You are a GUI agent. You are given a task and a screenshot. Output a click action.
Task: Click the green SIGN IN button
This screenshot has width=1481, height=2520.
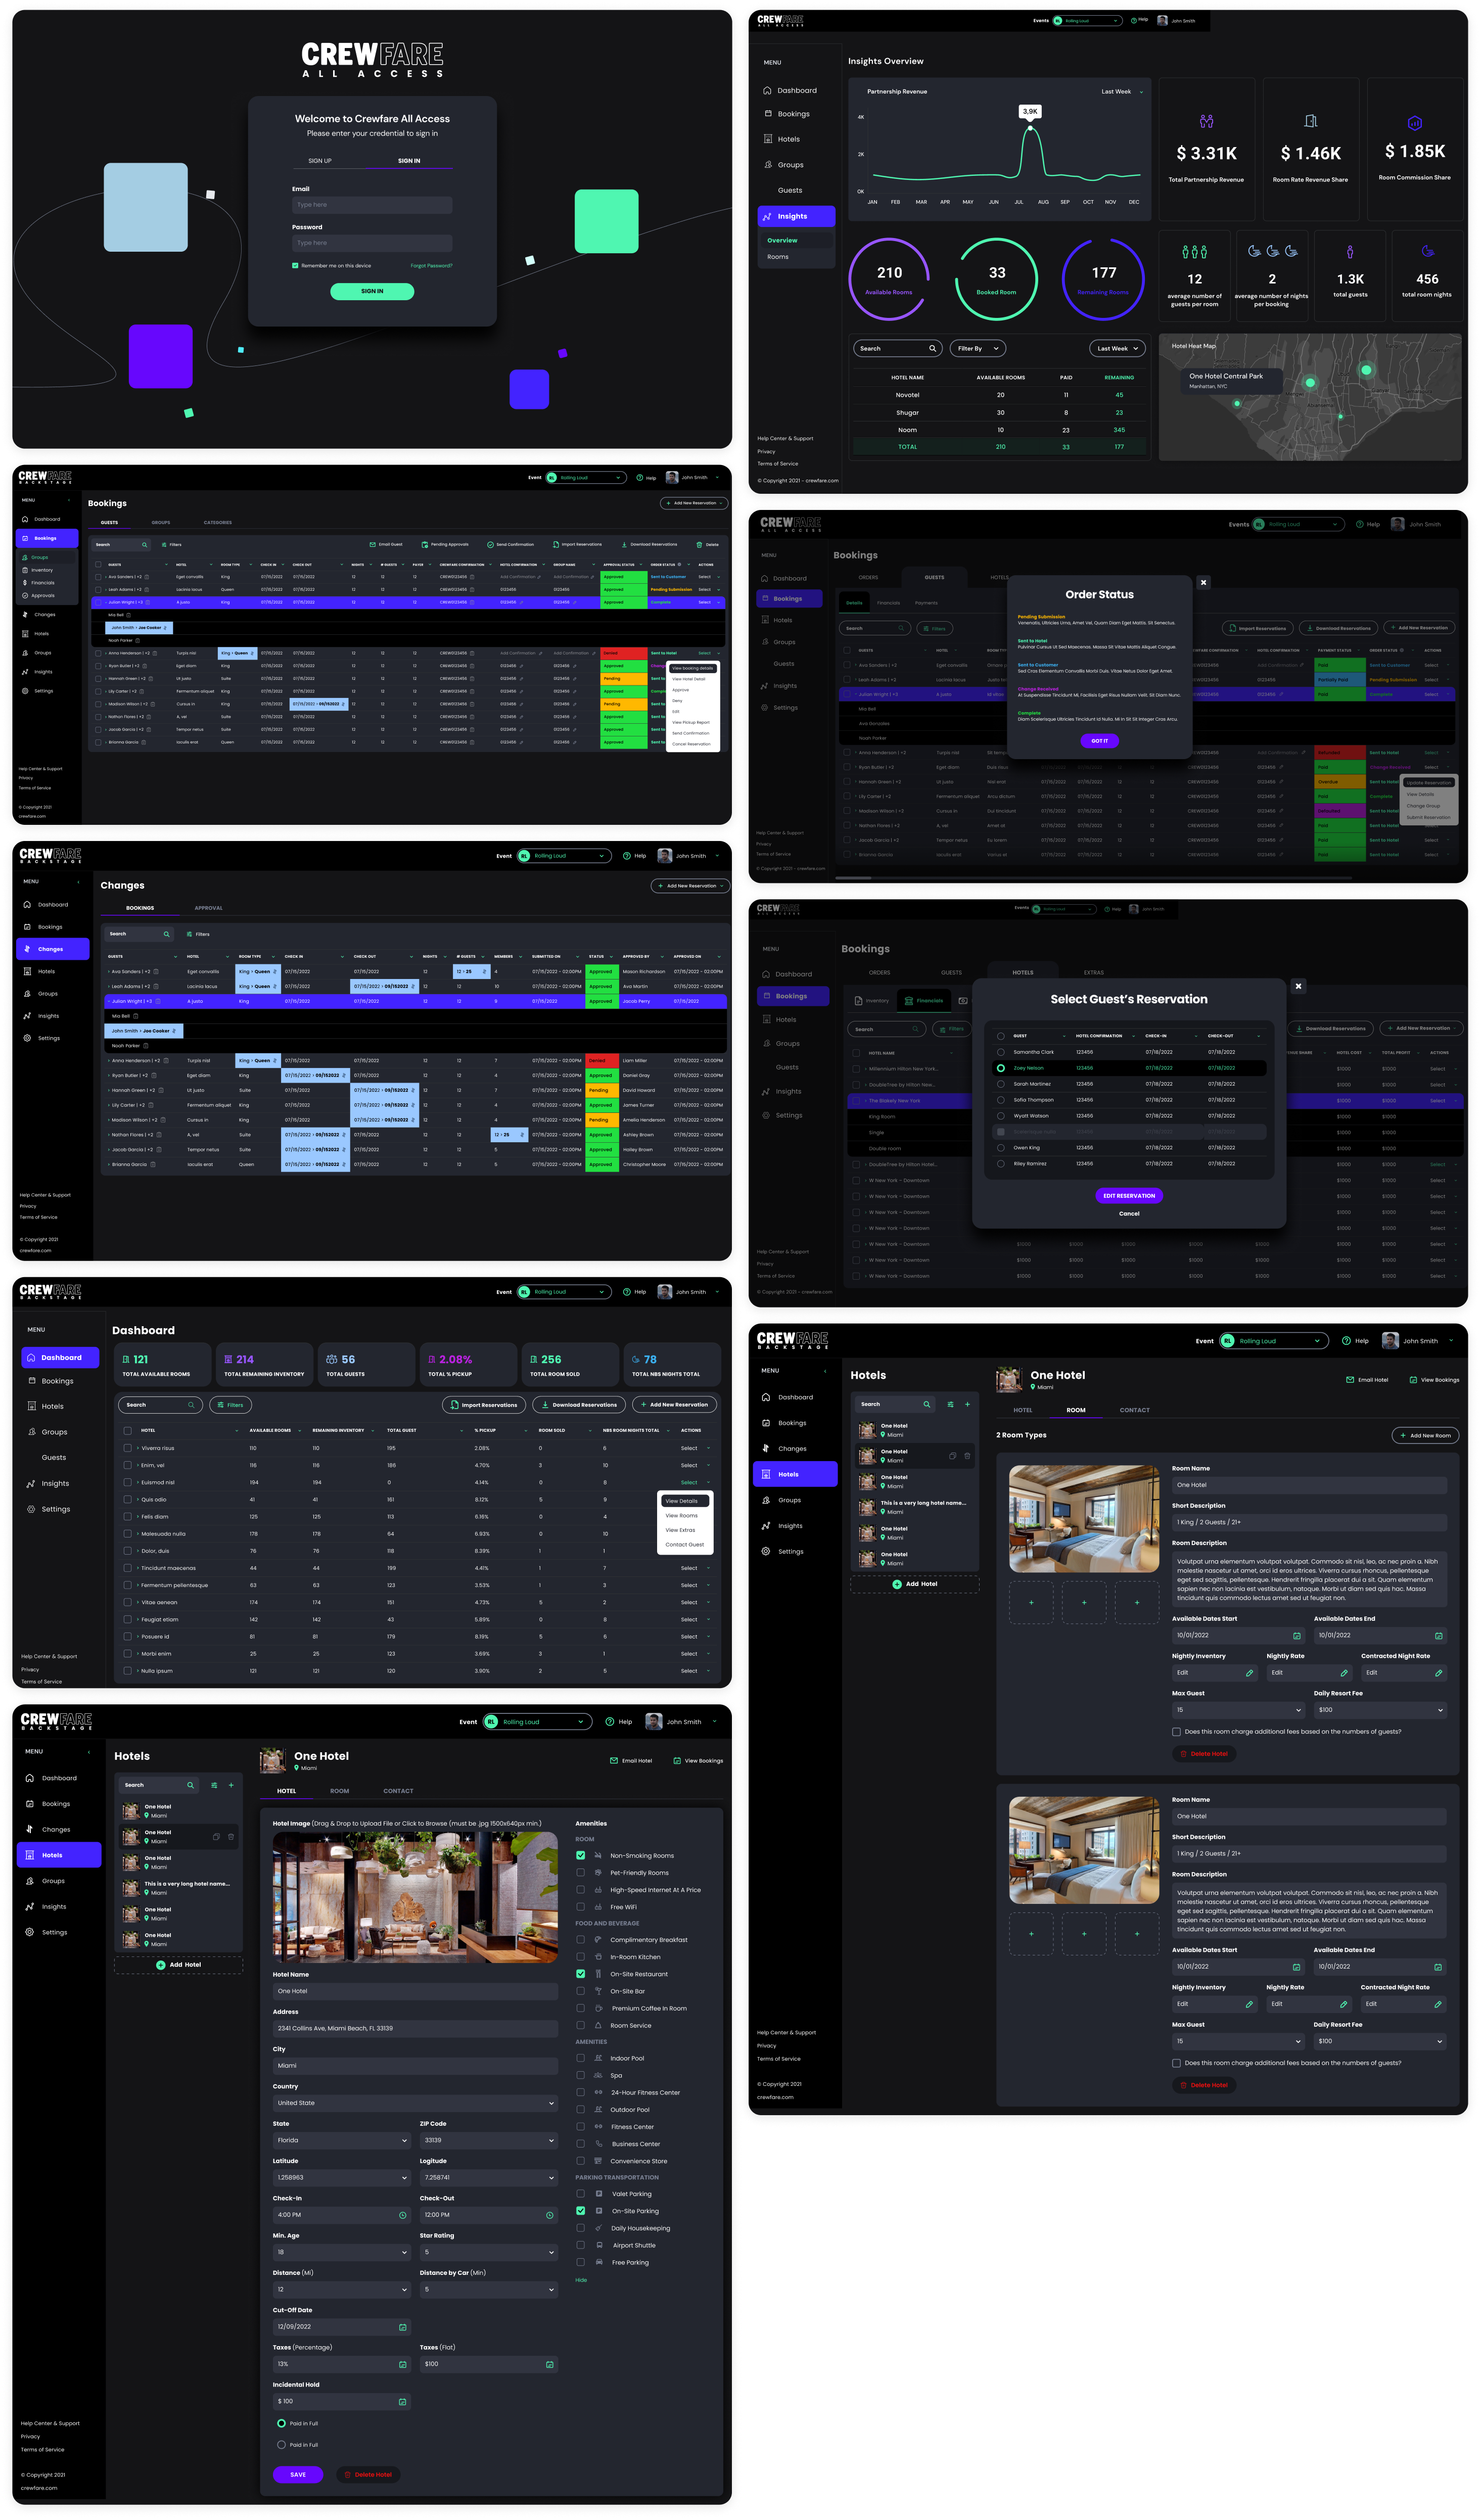click(372, 291)
